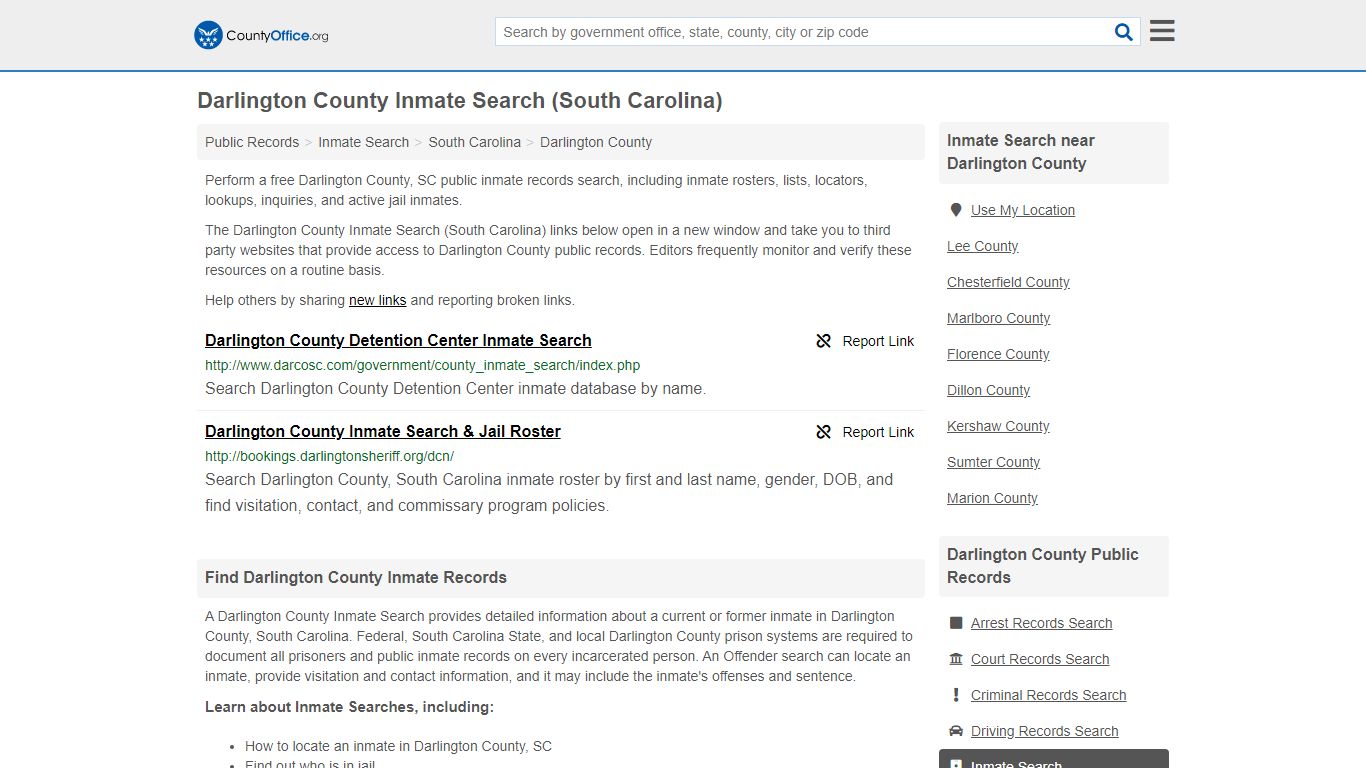Open Lee County inmate search
Image resolution: width=1366 pixels, height=768 pixels.
pyautogui.click(x=982, y=246)
